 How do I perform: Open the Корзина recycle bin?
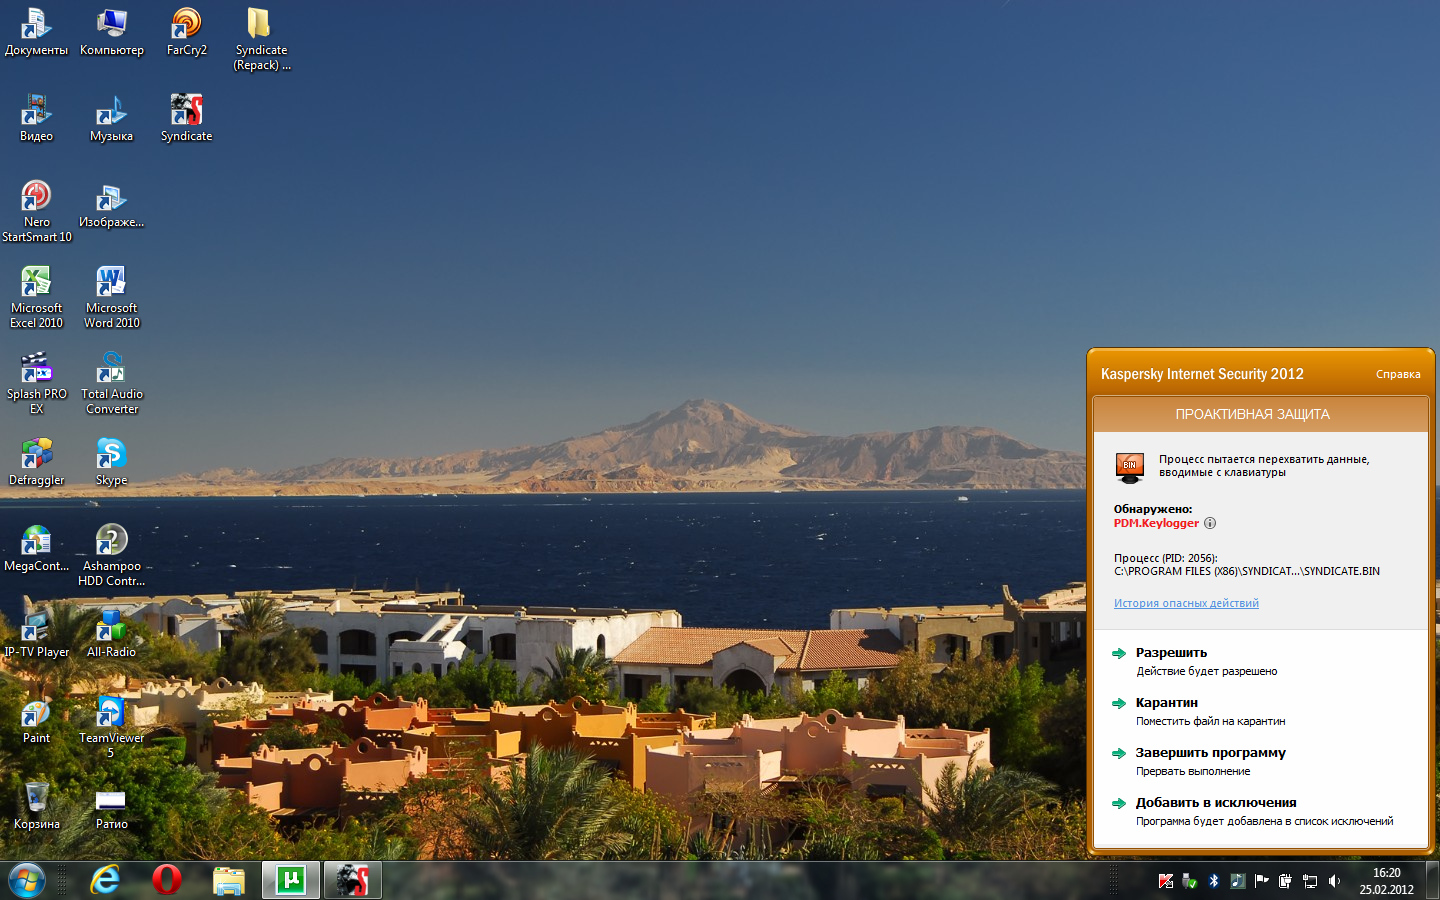(x=36, y=806)
